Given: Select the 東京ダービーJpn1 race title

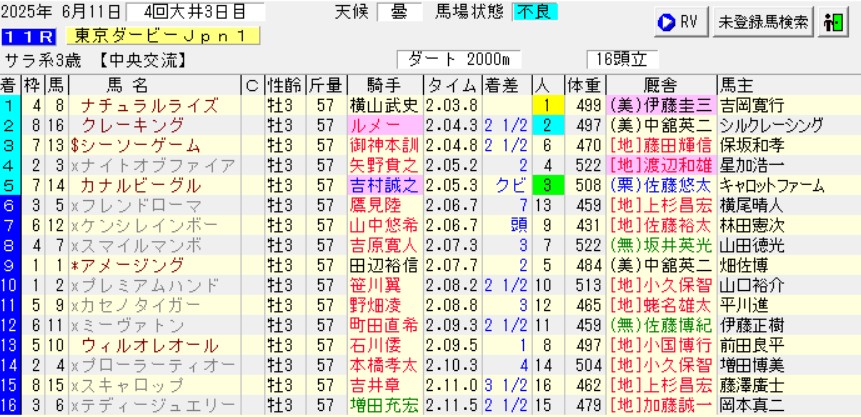Looking at the screenshot, I should pyautogui.click(x=160, y=36).
